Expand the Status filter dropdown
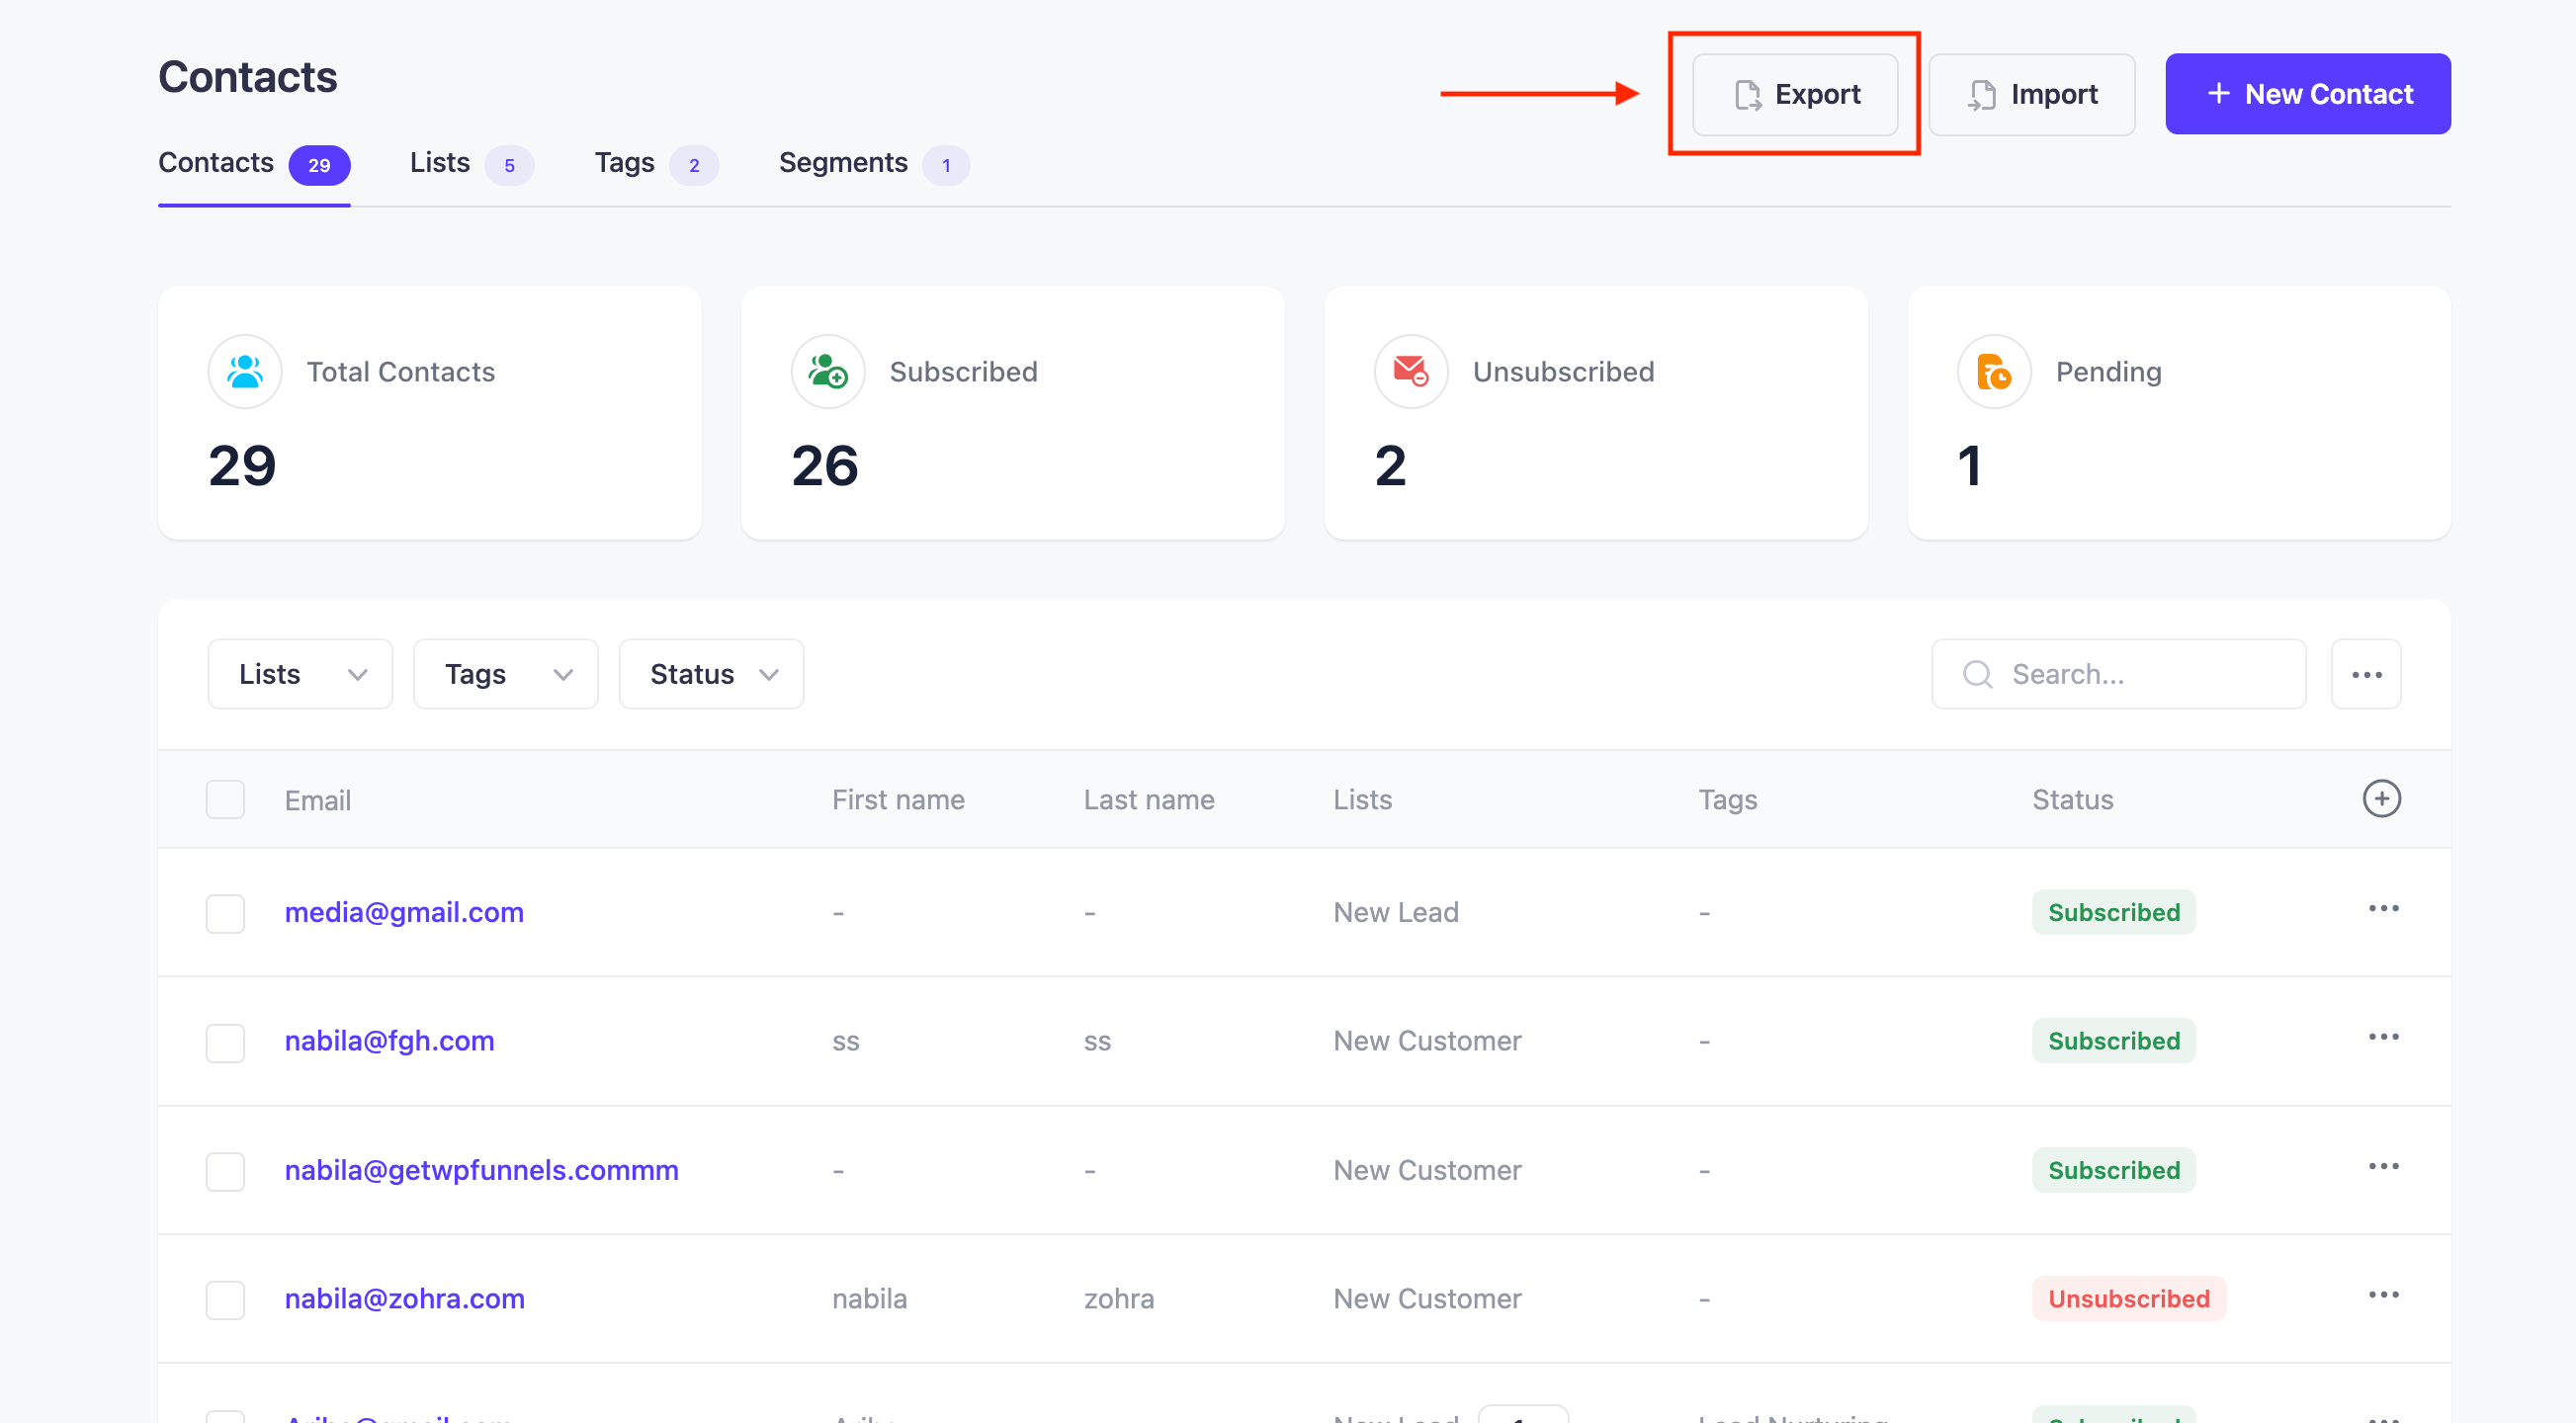2576x1423 pixels. point(710,673)
